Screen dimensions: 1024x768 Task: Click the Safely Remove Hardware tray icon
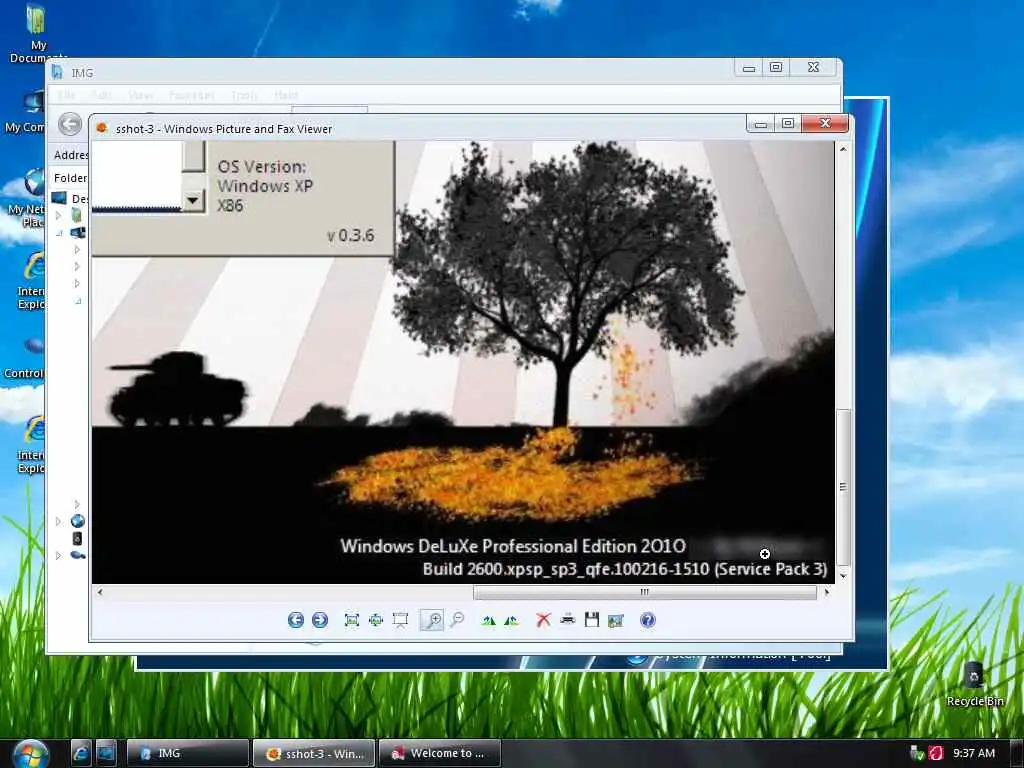(x=917, y=753)
